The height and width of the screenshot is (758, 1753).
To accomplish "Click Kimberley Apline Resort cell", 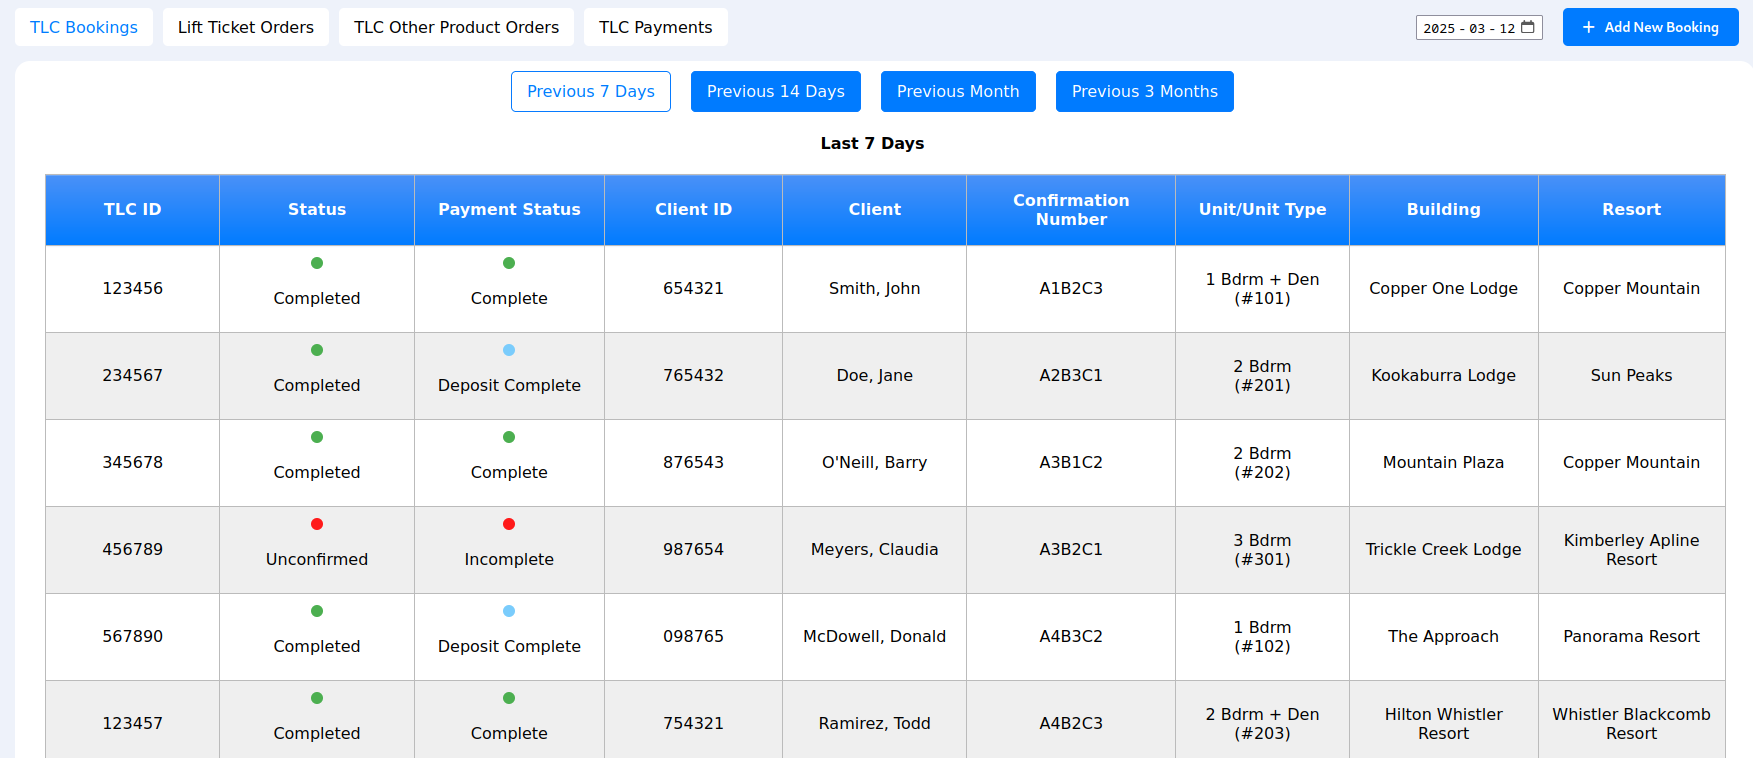I will [1632, 550].
